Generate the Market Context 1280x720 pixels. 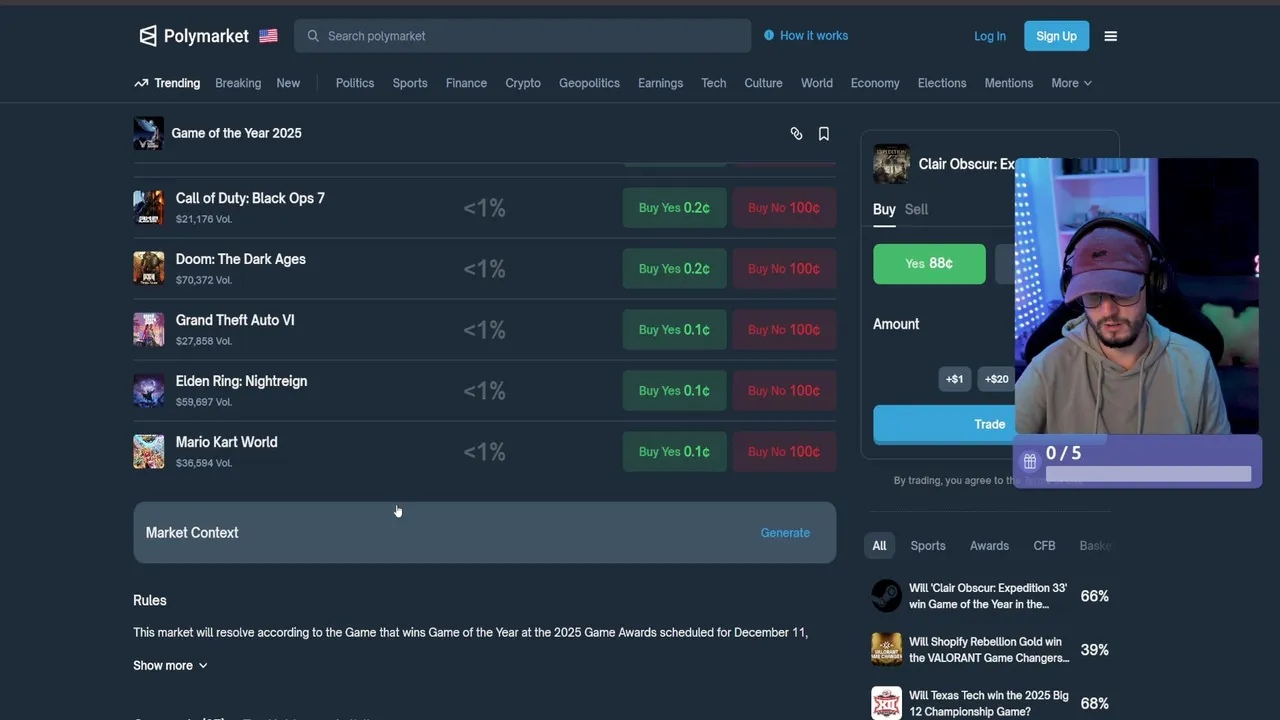click(x=785, y=533)
